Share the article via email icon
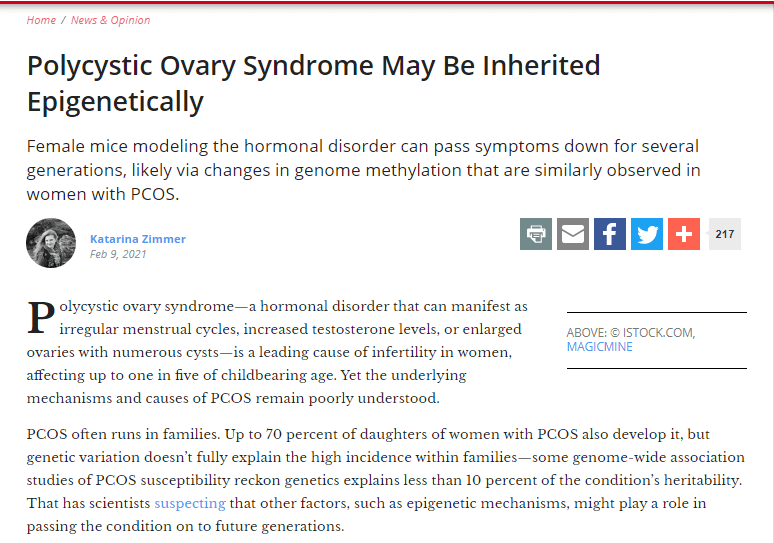Image resolution: width=774 pixels, height=543 pixels. click(573, 234)
